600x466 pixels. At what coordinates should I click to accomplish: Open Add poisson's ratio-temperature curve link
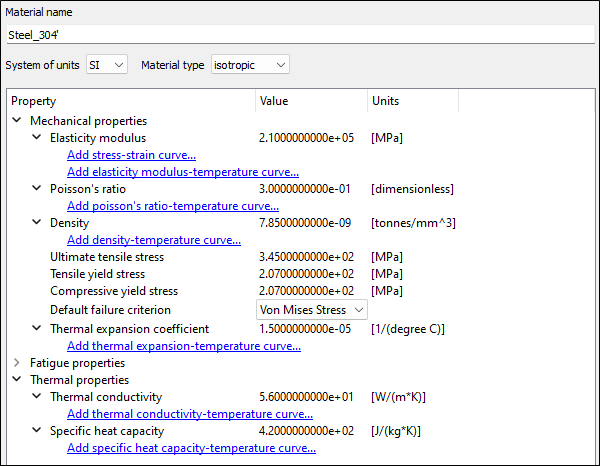[172, 206]
